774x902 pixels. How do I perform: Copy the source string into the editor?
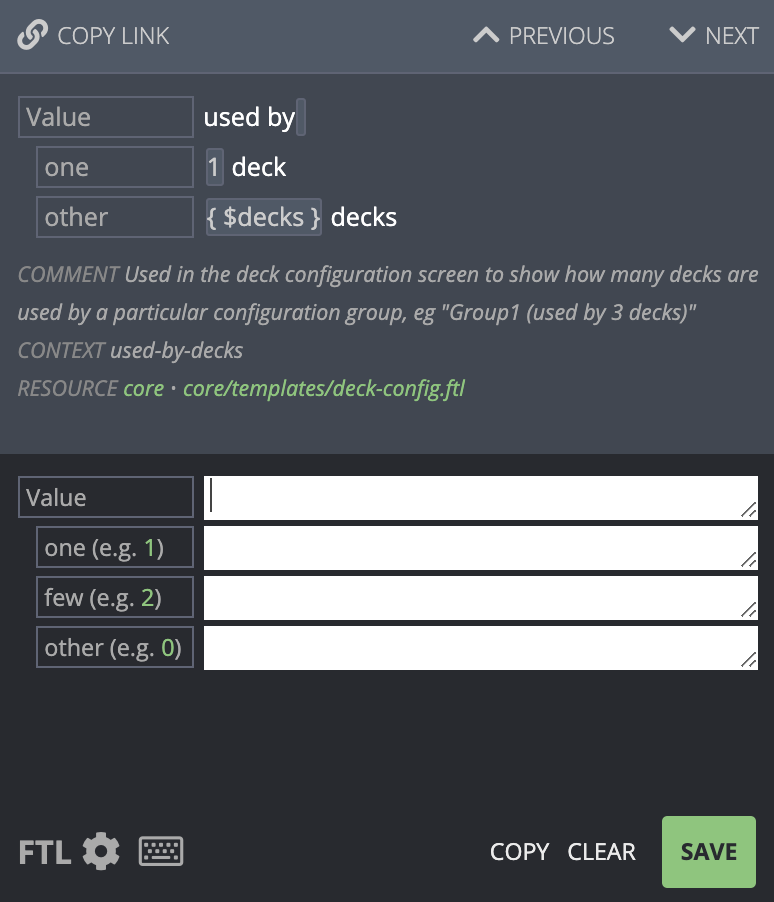(520, 852)
